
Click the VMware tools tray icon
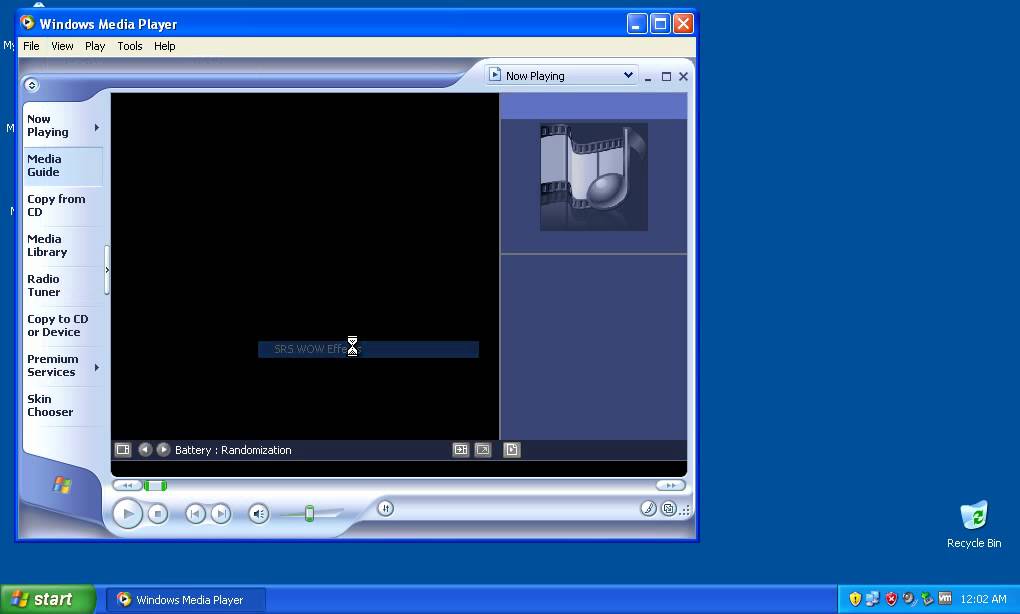[x=945, y=598]
